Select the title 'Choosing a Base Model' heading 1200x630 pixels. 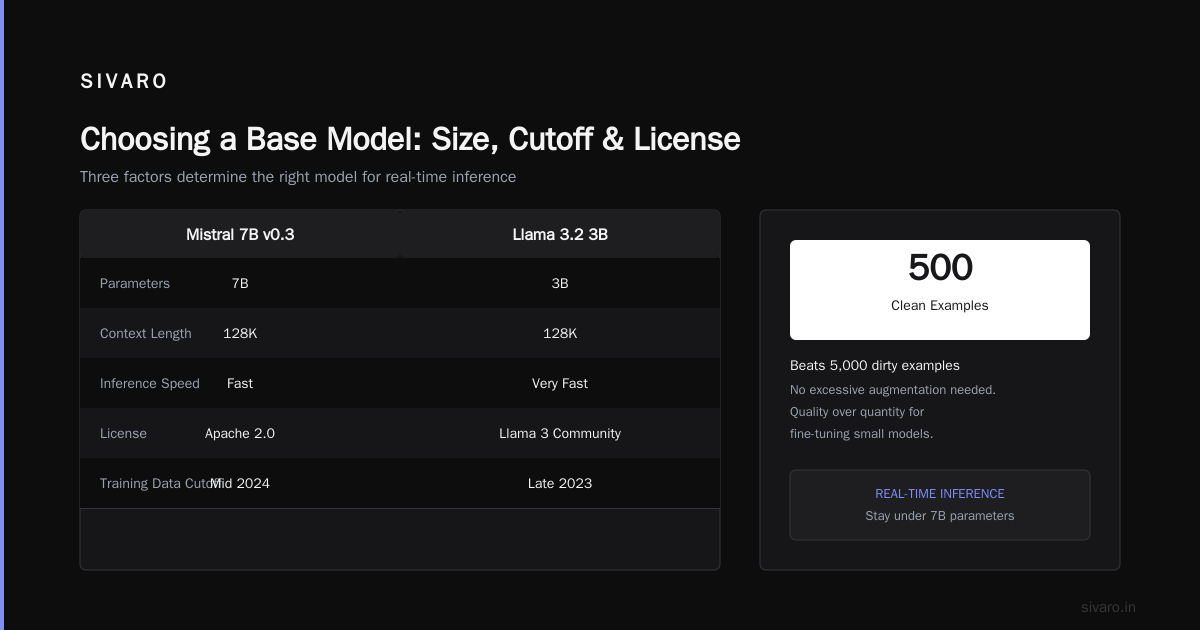410,139
